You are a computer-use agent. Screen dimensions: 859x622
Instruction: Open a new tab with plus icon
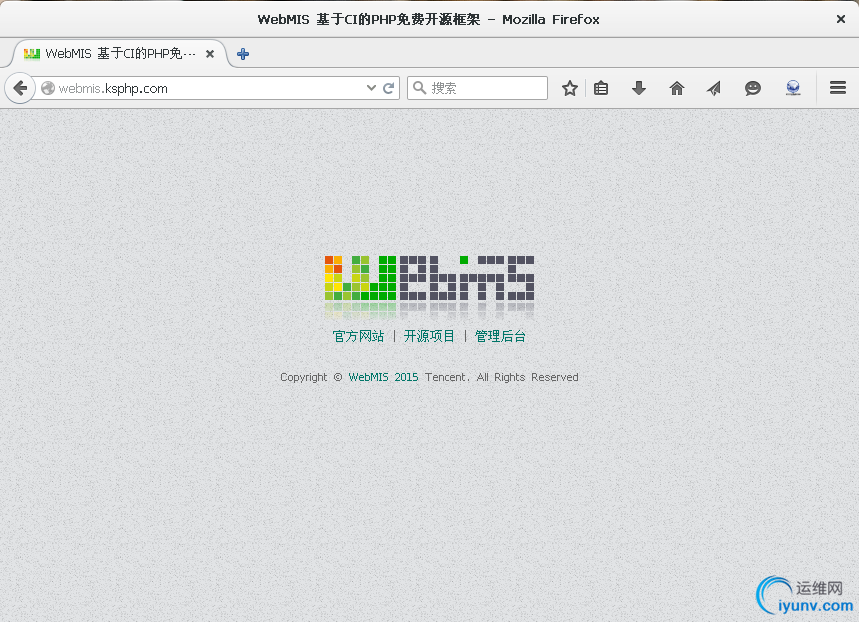point(243,54)
